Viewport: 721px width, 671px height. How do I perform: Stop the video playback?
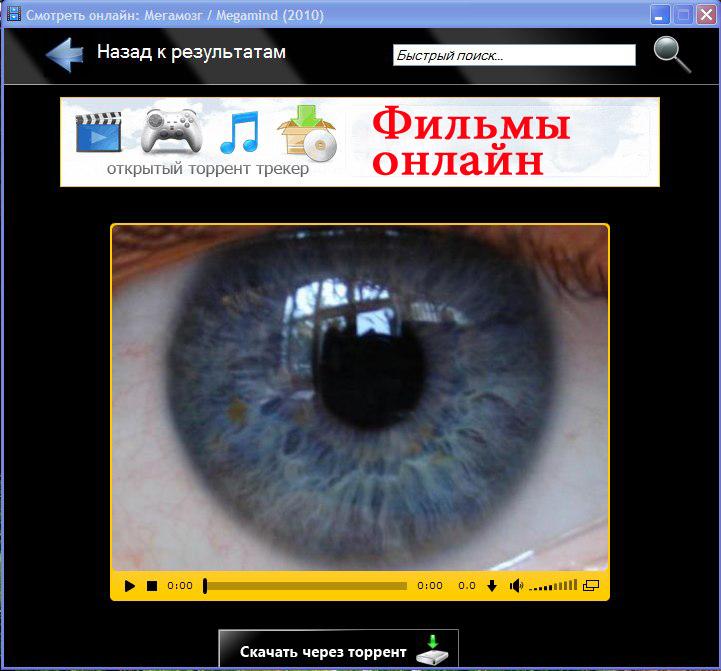click(152, 586)
